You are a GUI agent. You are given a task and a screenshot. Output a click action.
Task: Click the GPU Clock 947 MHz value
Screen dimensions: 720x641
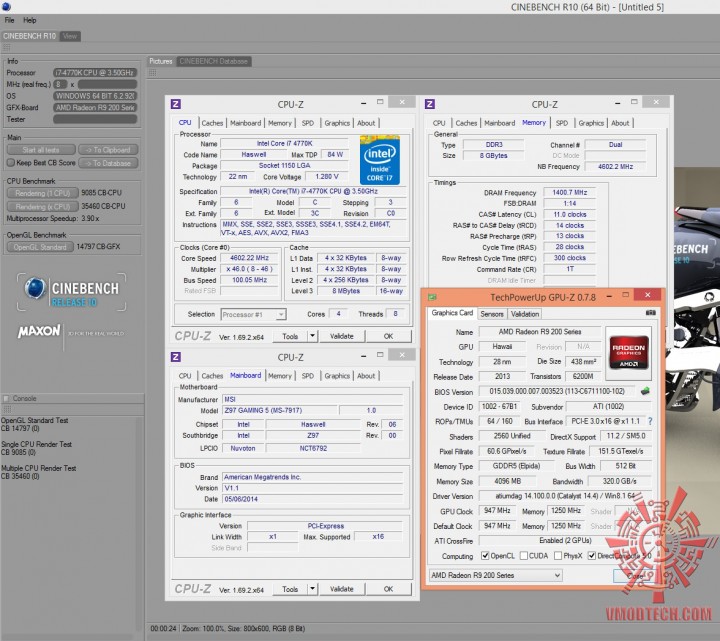coord(497,511)
